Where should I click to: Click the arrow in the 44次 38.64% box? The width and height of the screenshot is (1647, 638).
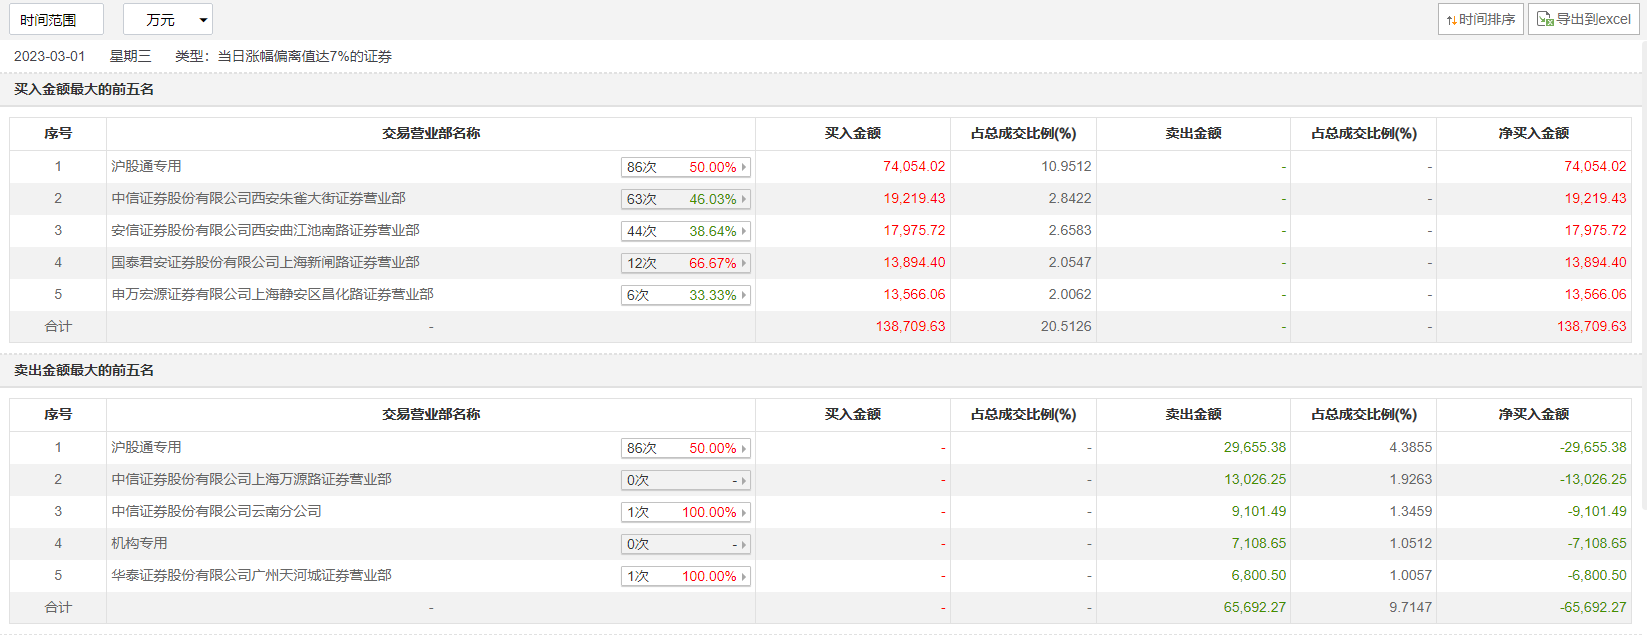pos(744,232)
